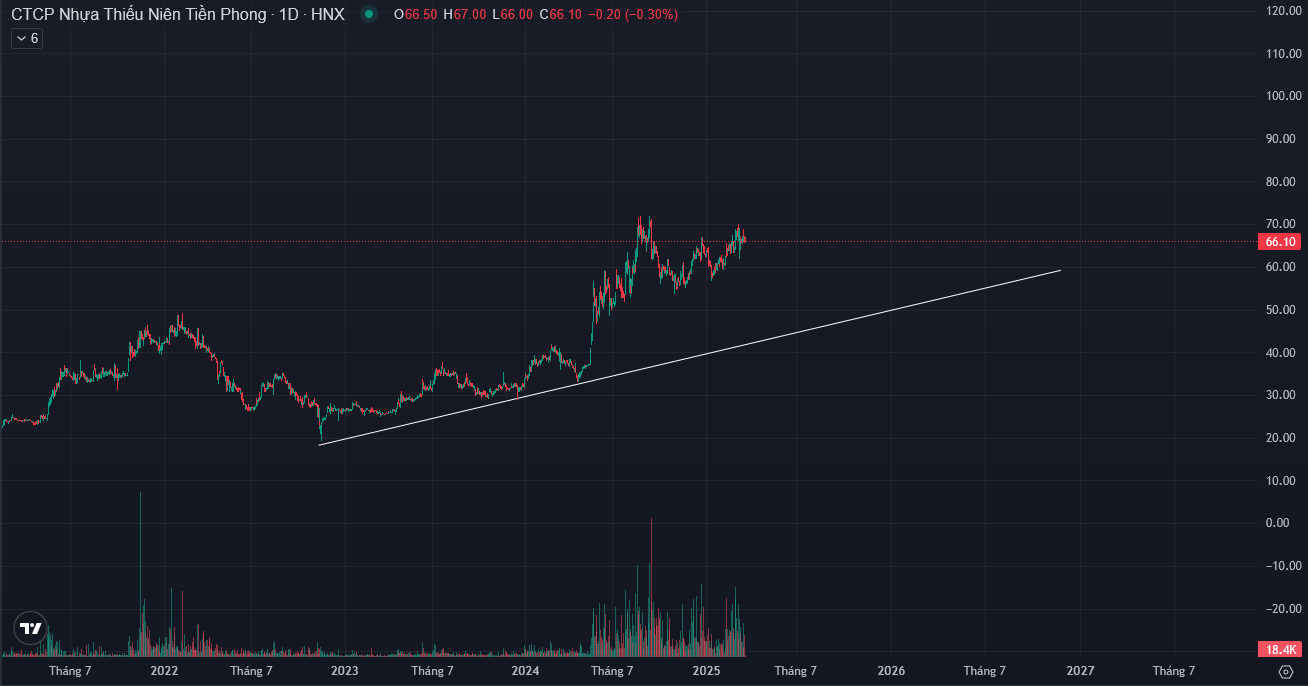Click the low value L66.00

(511, 15)
